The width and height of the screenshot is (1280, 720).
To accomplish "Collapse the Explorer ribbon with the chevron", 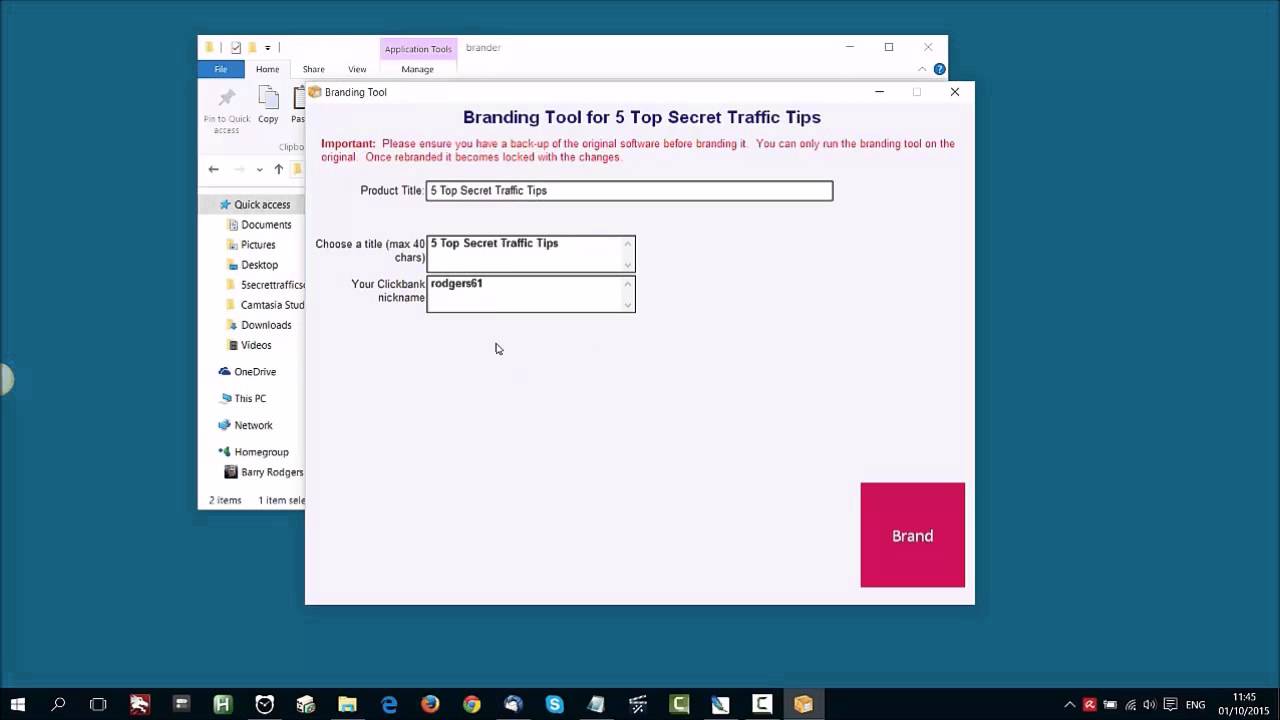I will [922, 69].
